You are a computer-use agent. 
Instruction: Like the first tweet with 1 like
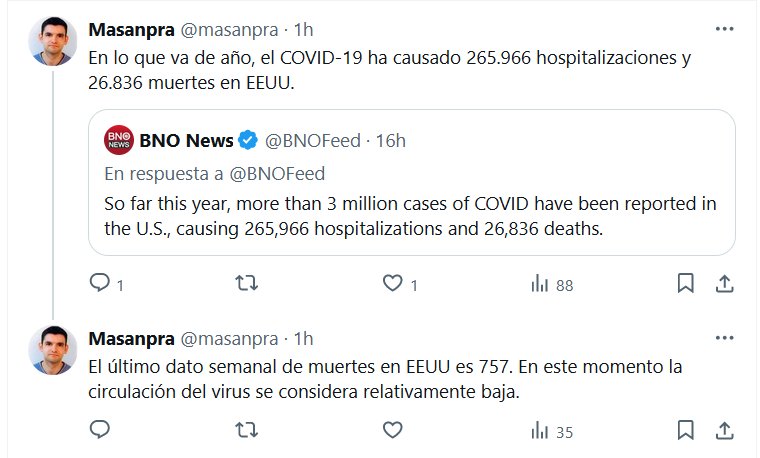(394, 284)
